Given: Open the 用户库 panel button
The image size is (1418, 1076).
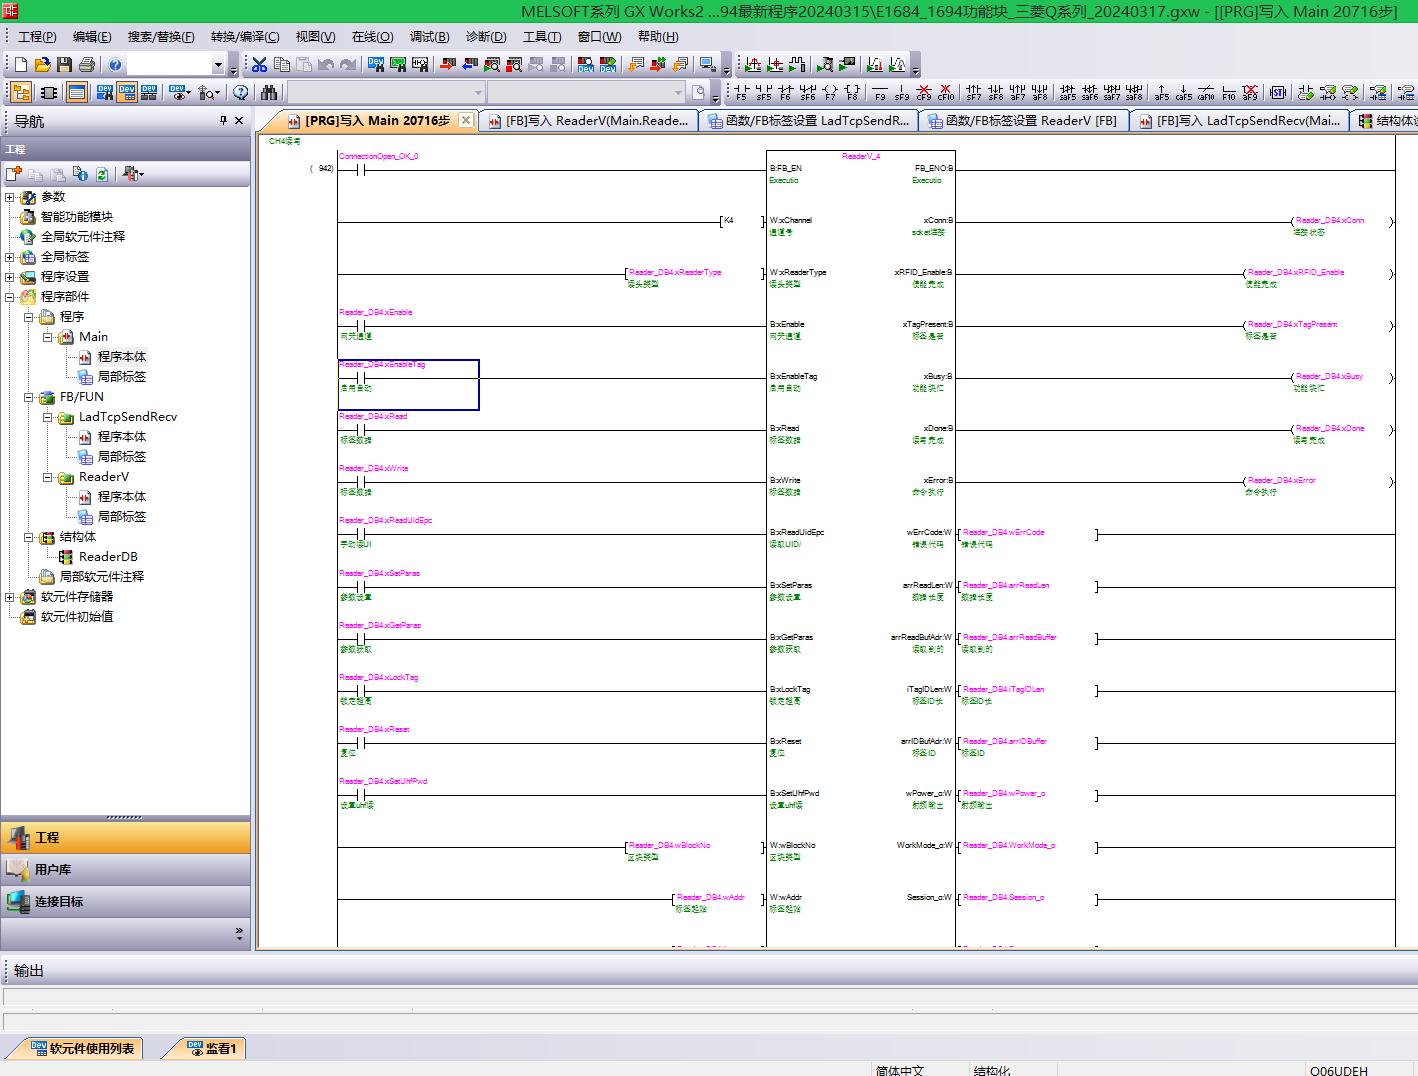Looking at the screenshot, I should [53, 869].
